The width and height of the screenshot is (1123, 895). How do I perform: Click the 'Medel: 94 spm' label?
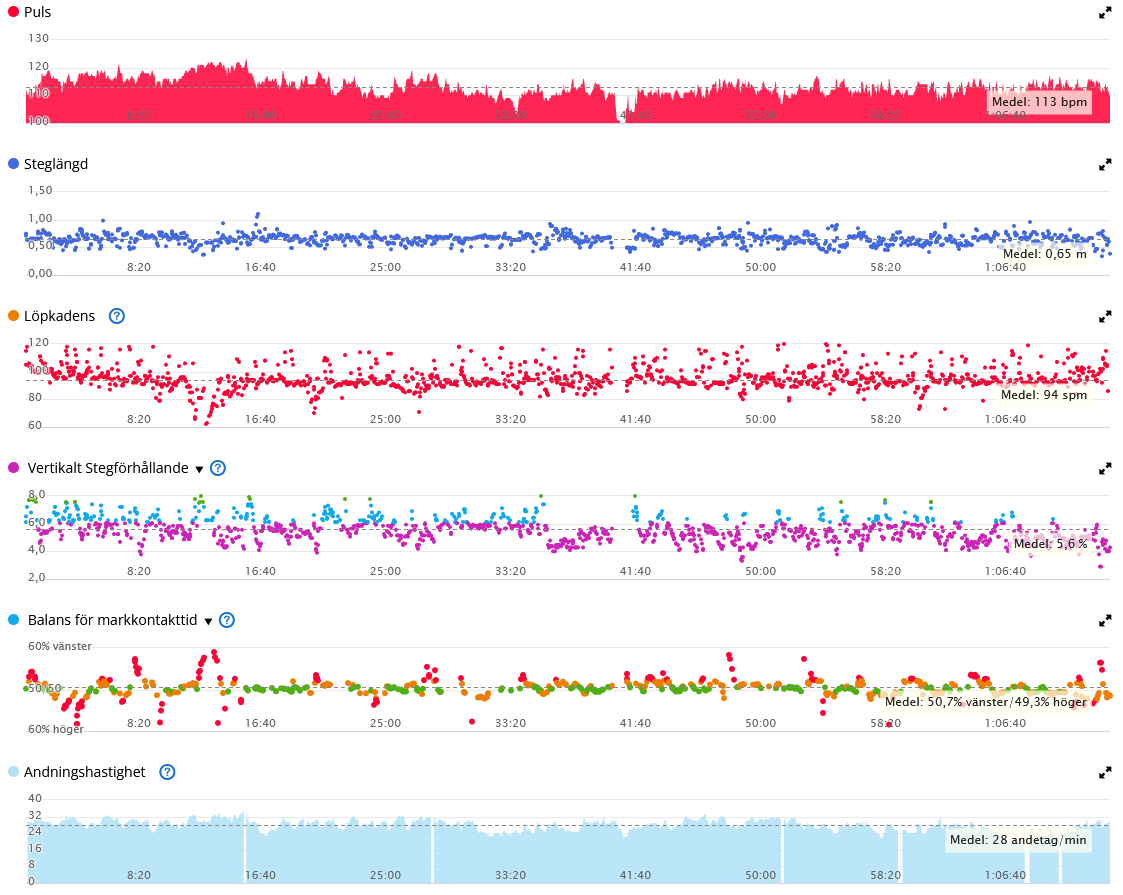[1044, 395]
